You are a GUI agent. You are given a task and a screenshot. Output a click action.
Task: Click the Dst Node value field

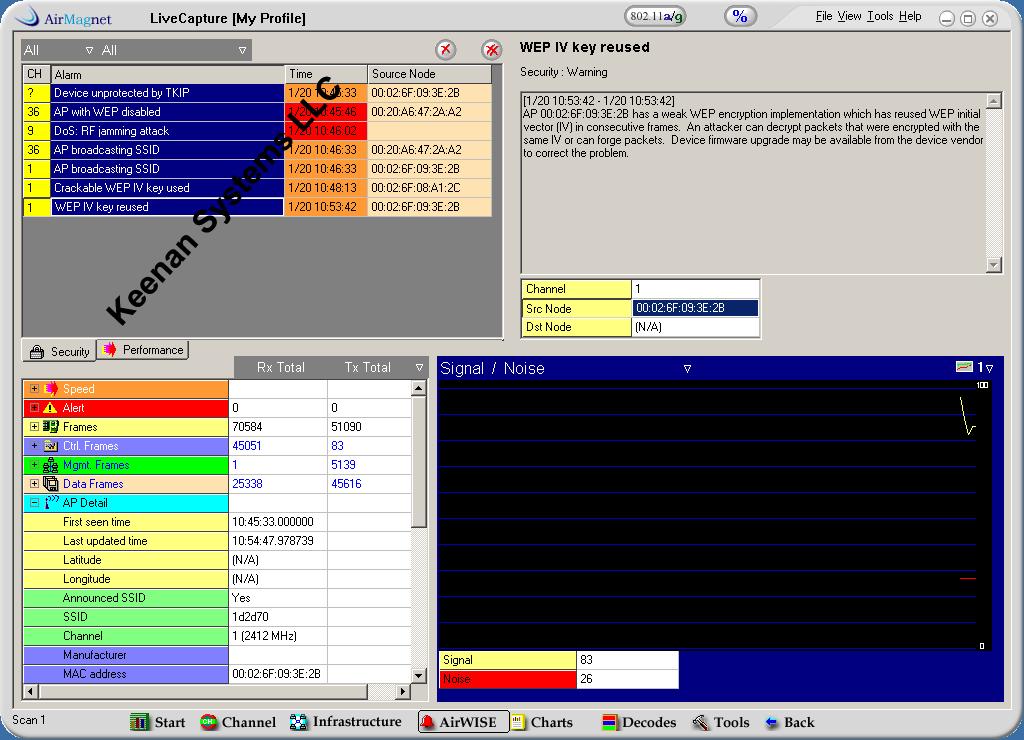(695, 327)
